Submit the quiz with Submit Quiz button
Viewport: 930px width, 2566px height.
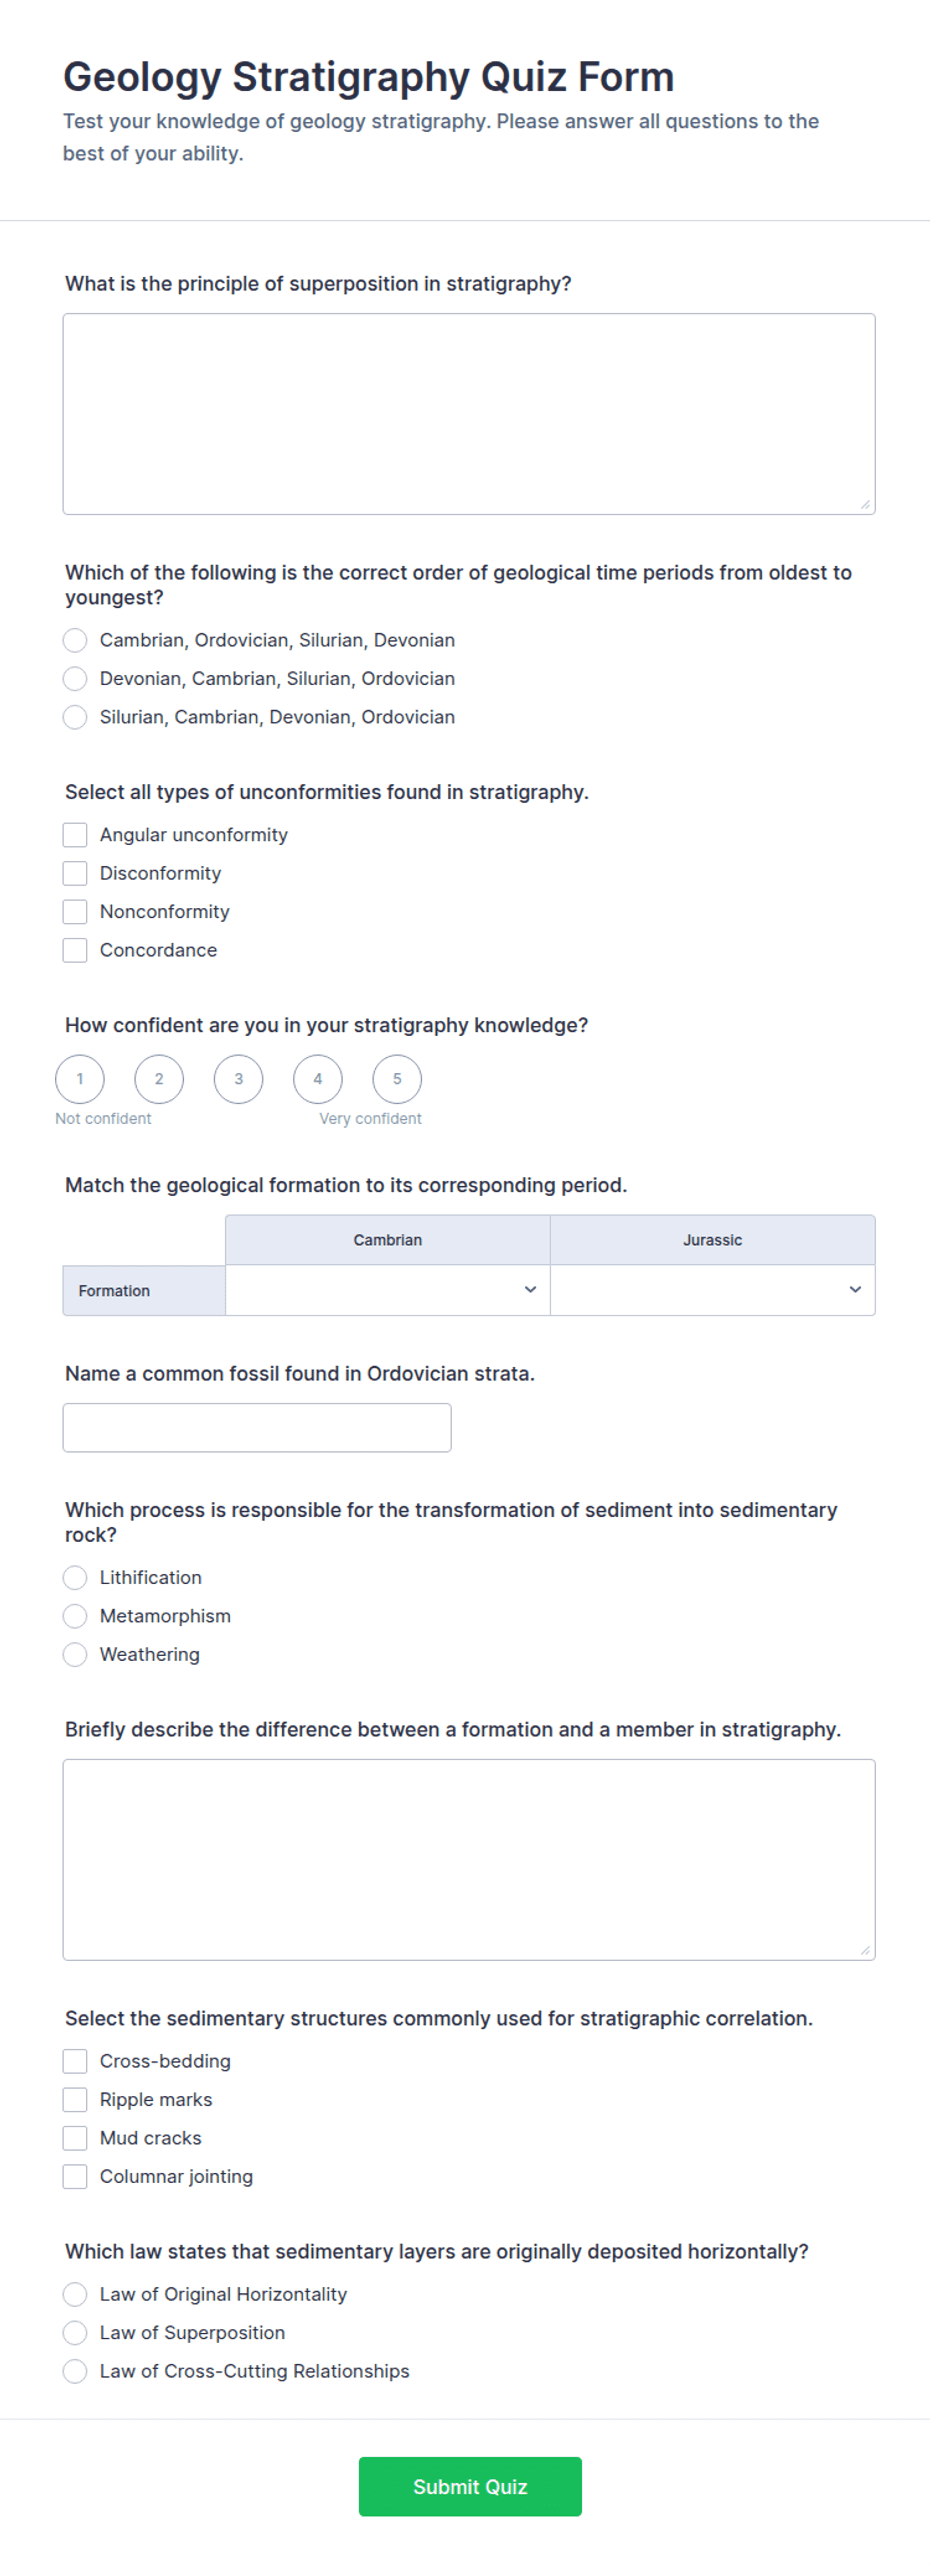tap(470, 2486)
